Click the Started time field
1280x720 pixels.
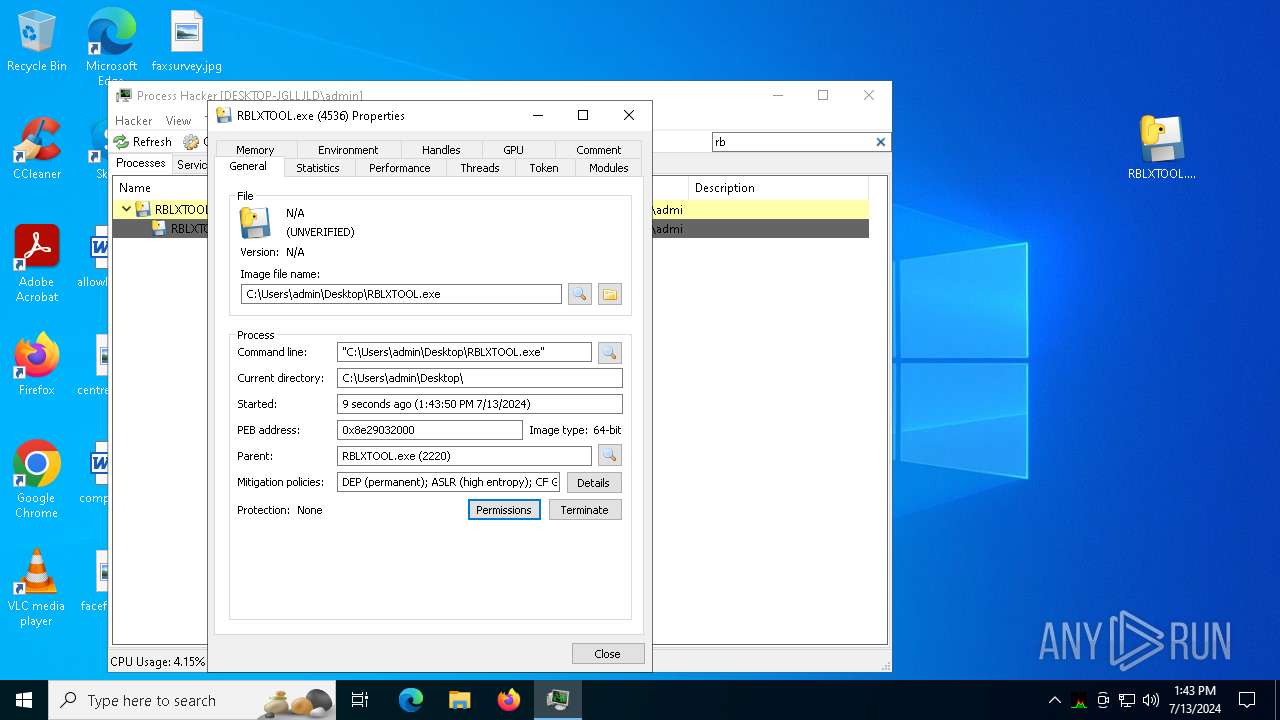(x=480, y=404)
